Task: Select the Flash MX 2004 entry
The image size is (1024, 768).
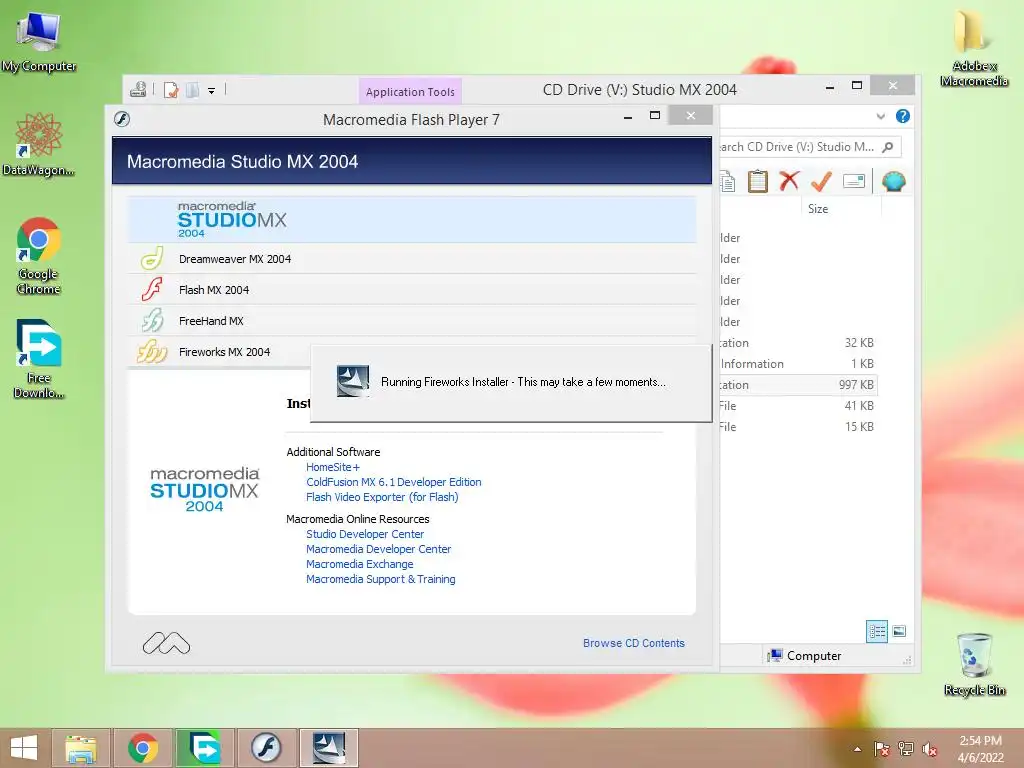Action: pos(411,290)
